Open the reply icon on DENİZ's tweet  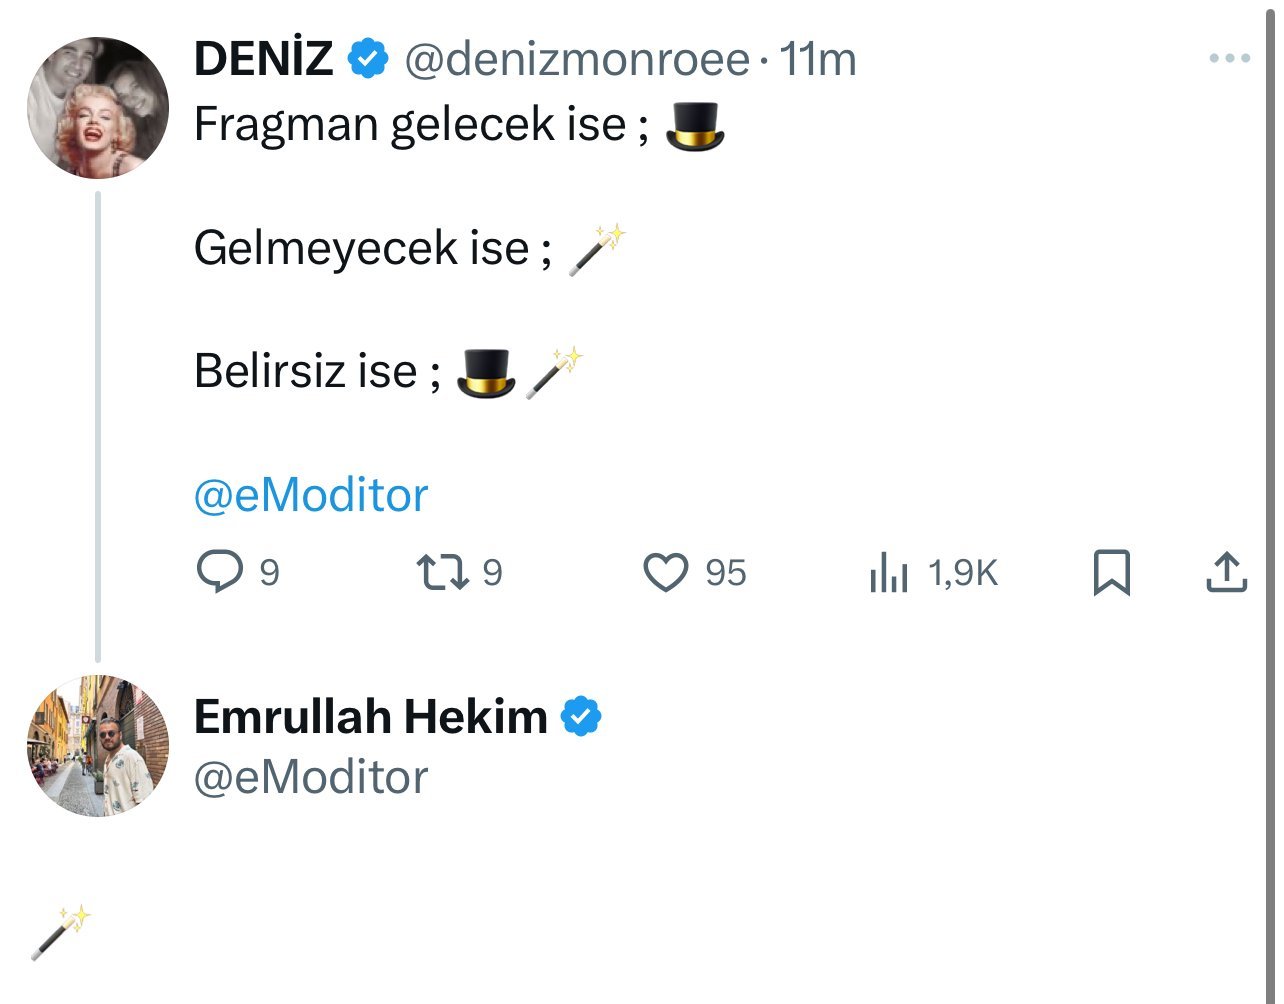tap(219, 572)
